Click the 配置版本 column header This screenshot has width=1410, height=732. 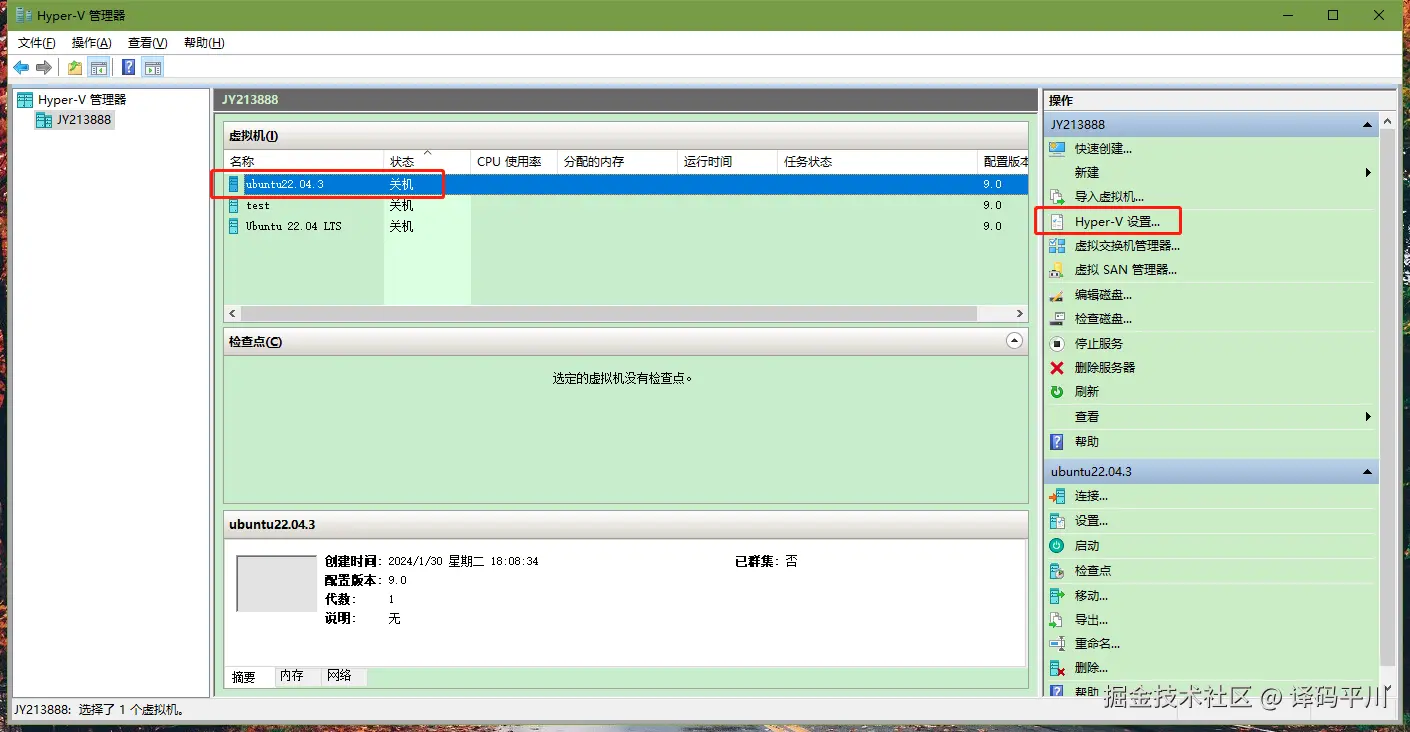point(1003,162)
